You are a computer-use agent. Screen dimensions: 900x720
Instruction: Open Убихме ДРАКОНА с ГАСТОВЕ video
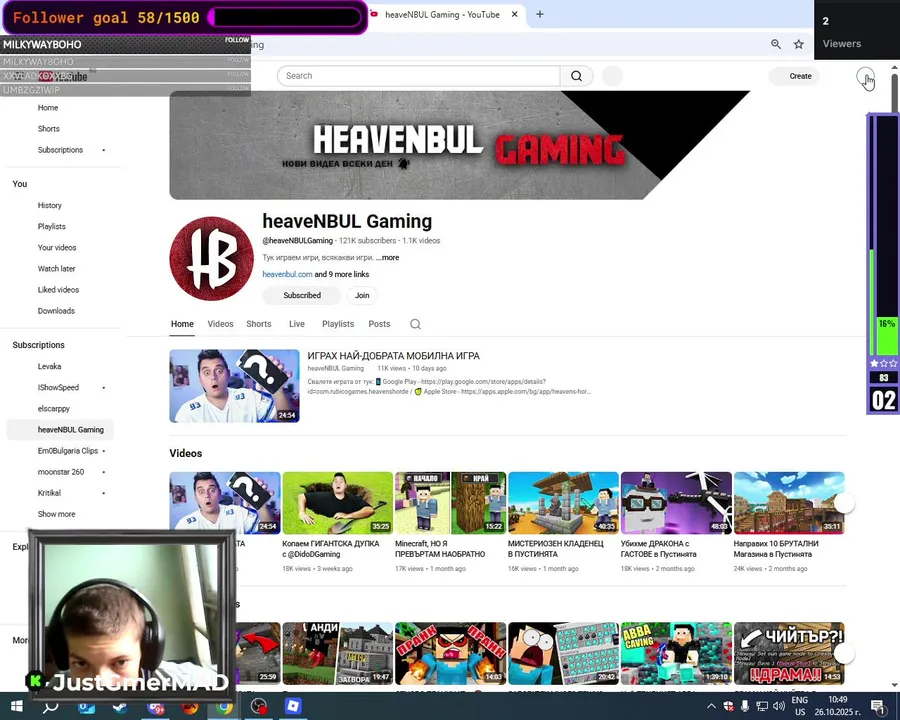(676, 503)
